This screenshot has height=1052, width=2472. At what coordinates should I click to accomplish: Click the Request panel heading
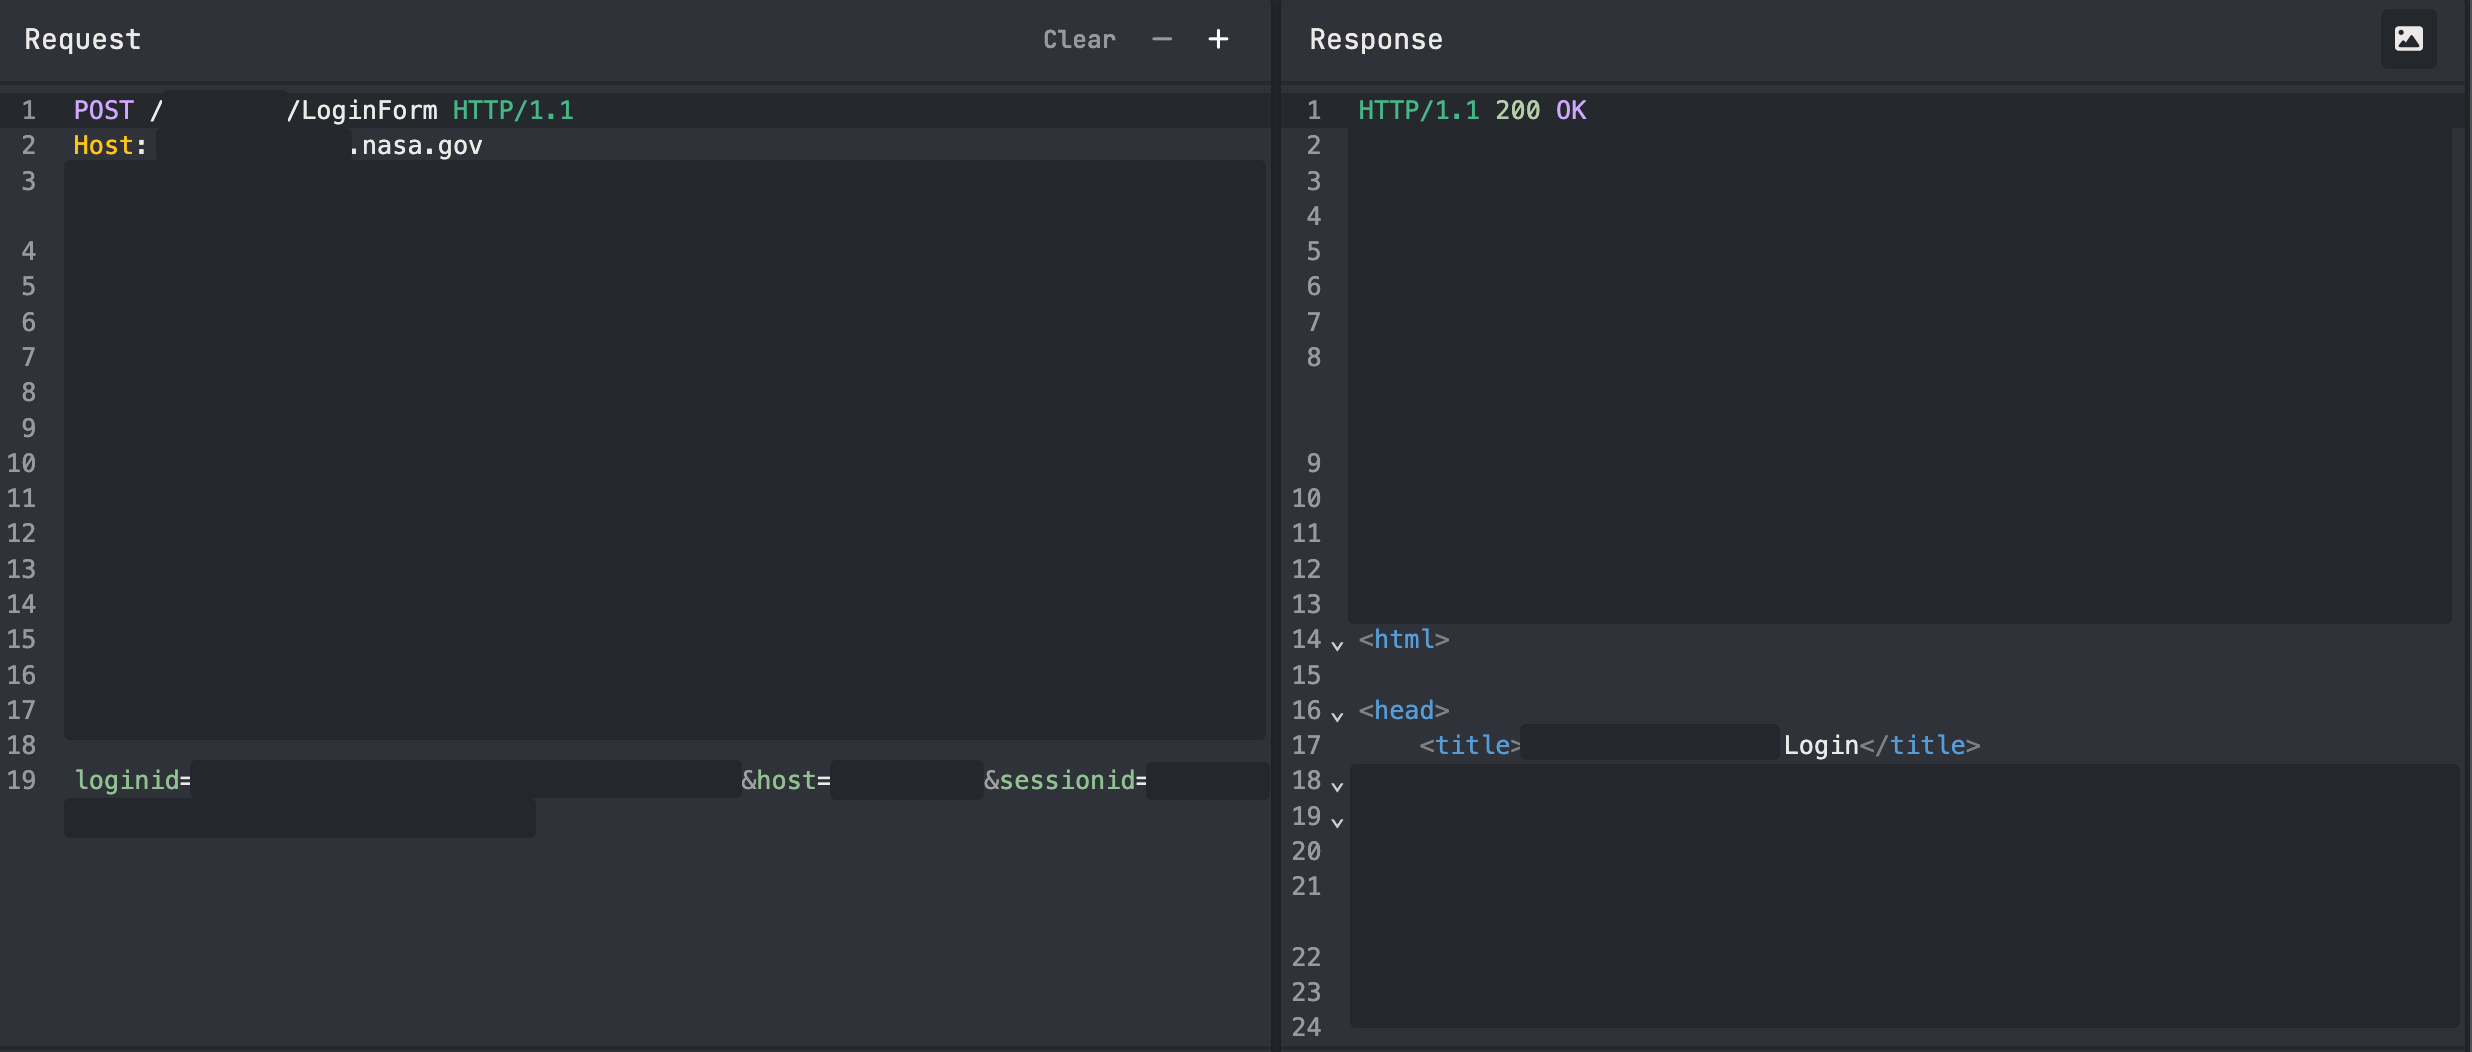point(83,40)
